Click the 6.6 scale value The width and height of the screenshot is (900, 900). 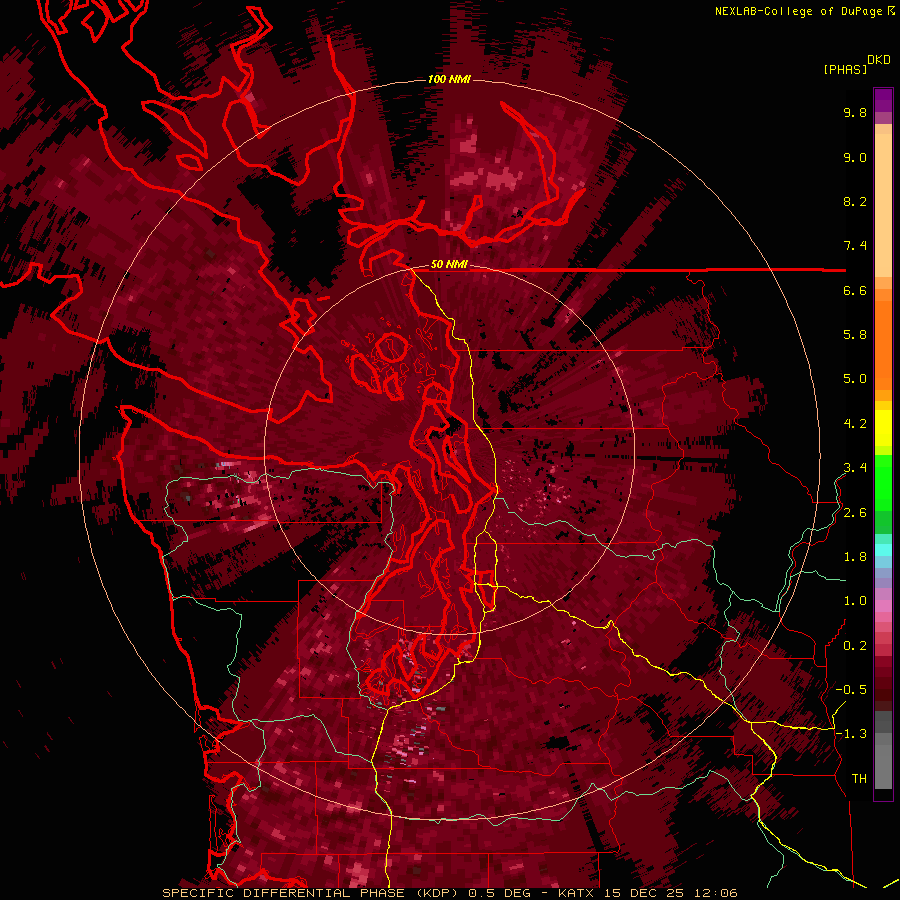click(x=855, y=290)
